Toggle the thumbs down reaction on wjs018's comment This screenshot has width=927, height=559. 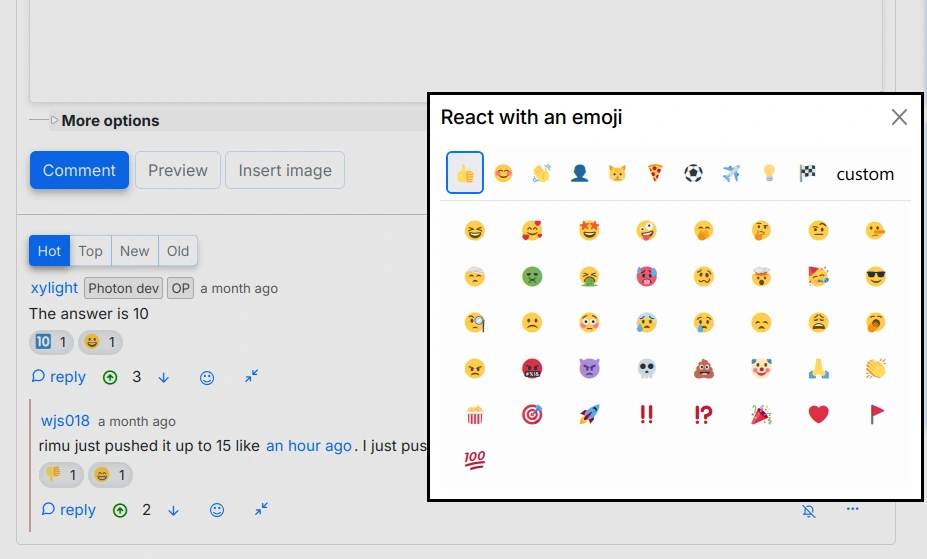coord(61,475)
